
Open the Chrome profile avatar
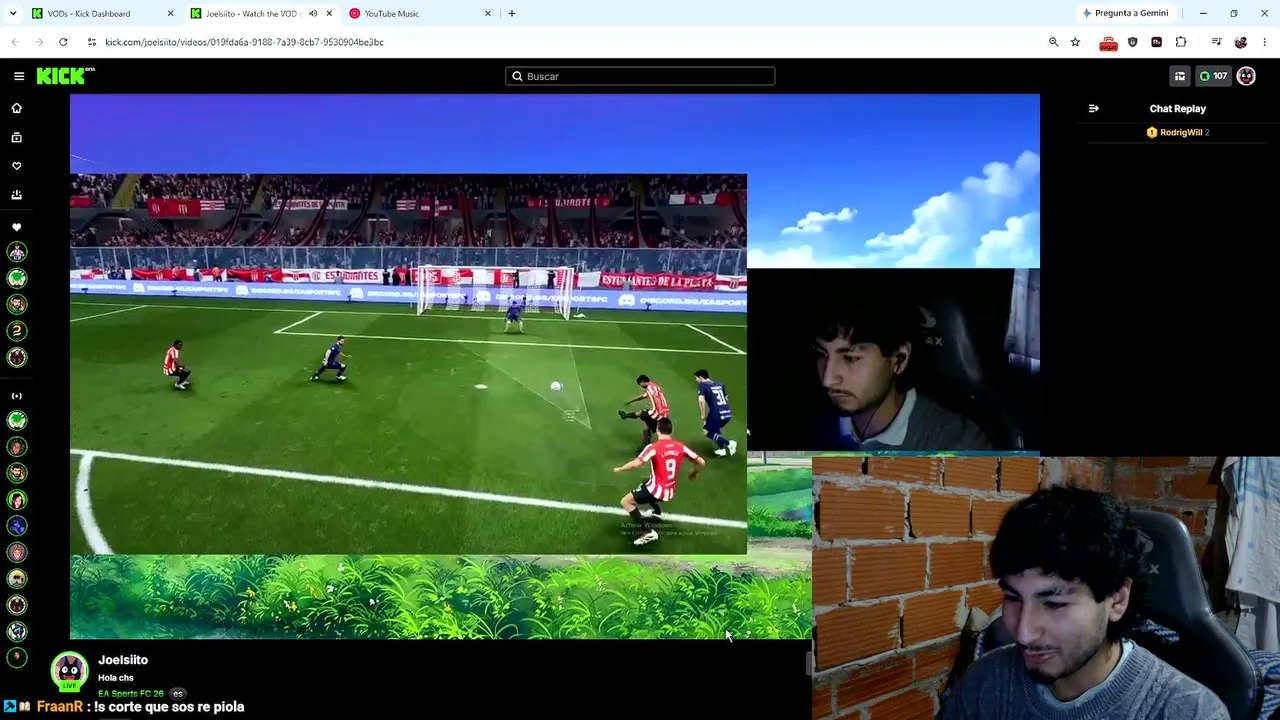click(x=1241, y=42)
